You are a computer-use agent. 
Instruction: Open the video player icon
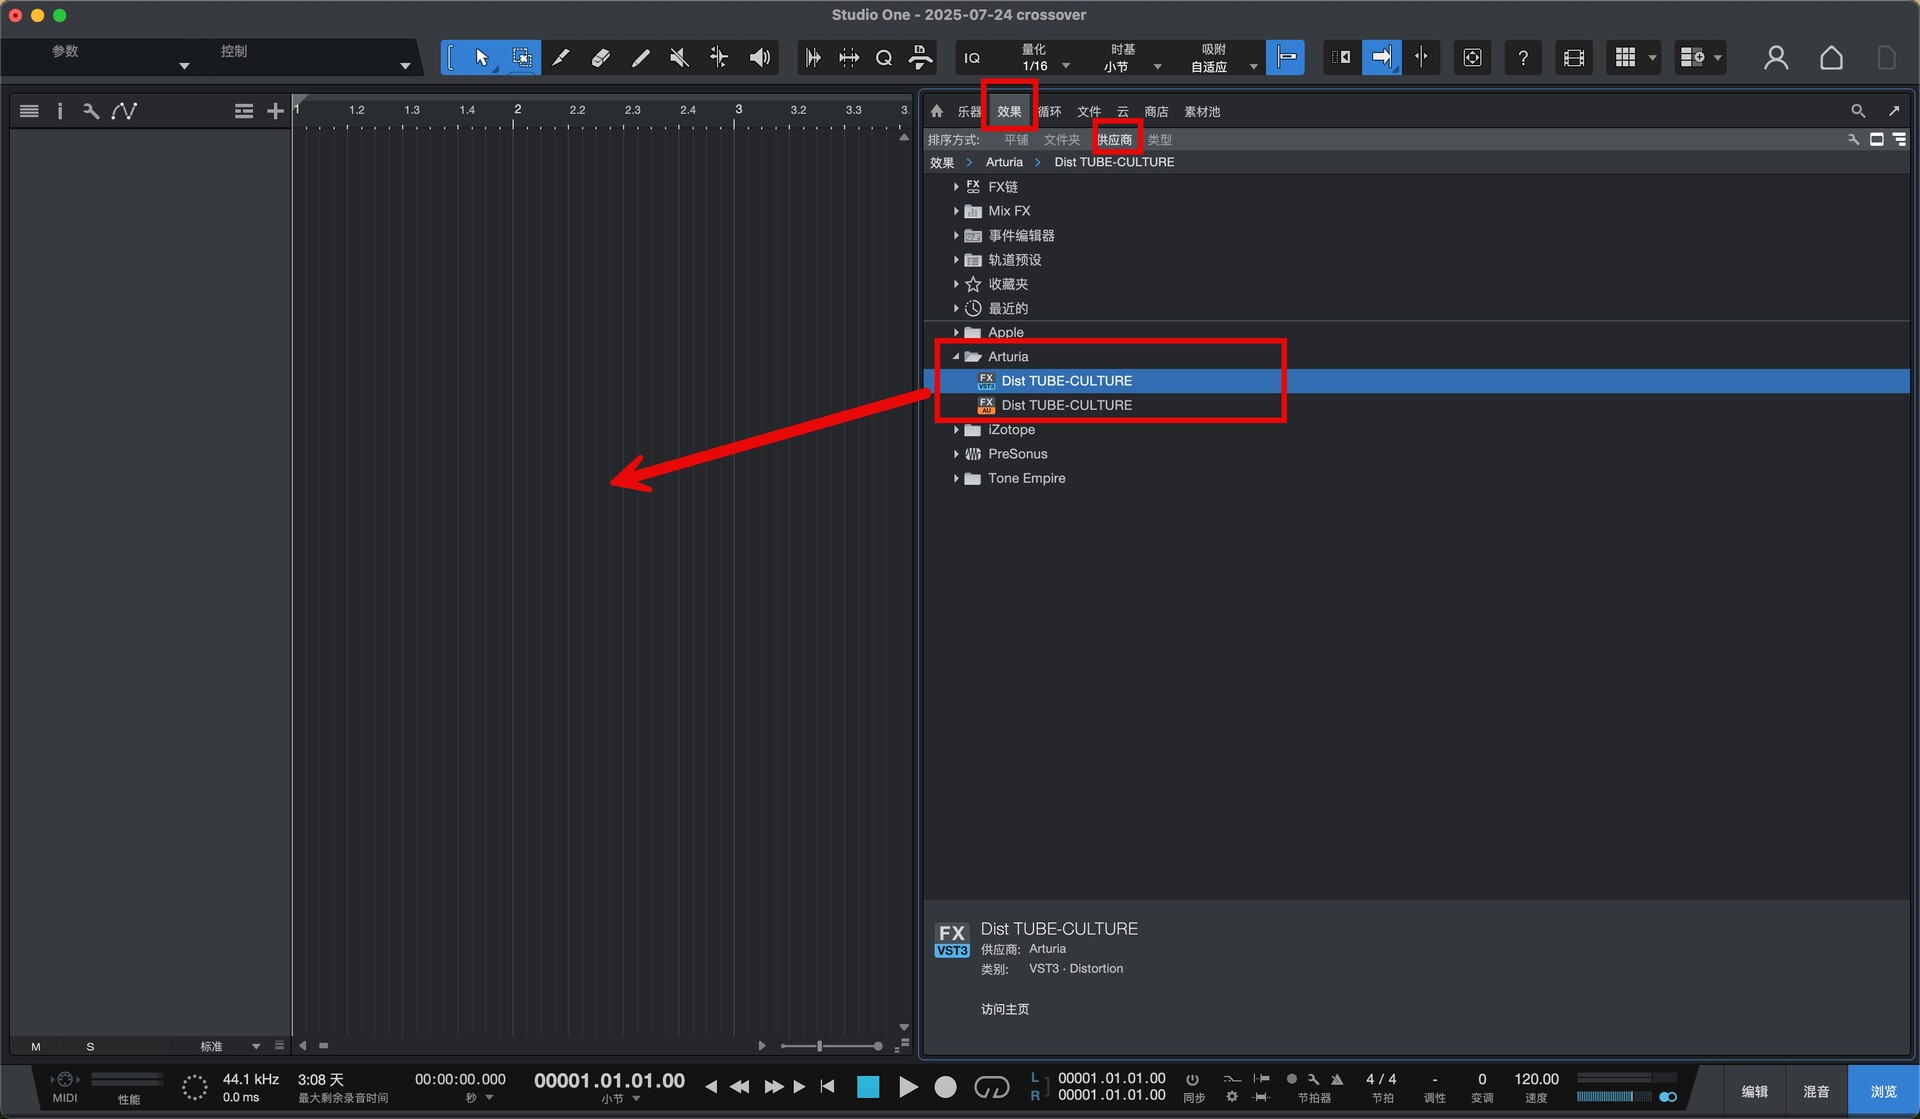(x=1573, y=58)
